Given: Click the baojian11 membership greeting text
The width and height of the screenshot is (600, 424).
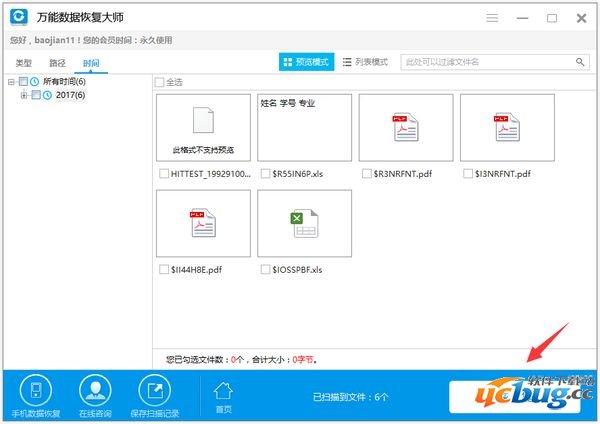Looking at the screenshot, I should [91, 40].
